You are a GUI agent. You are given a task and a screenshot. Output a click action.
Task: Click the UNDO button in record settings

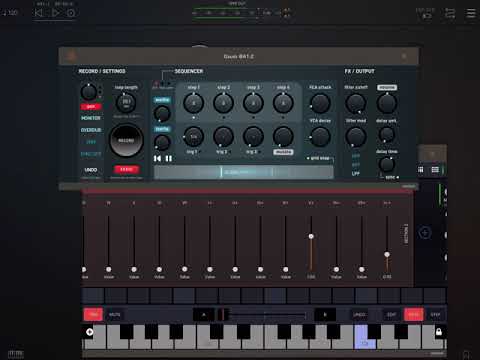(x=91, y=170)
